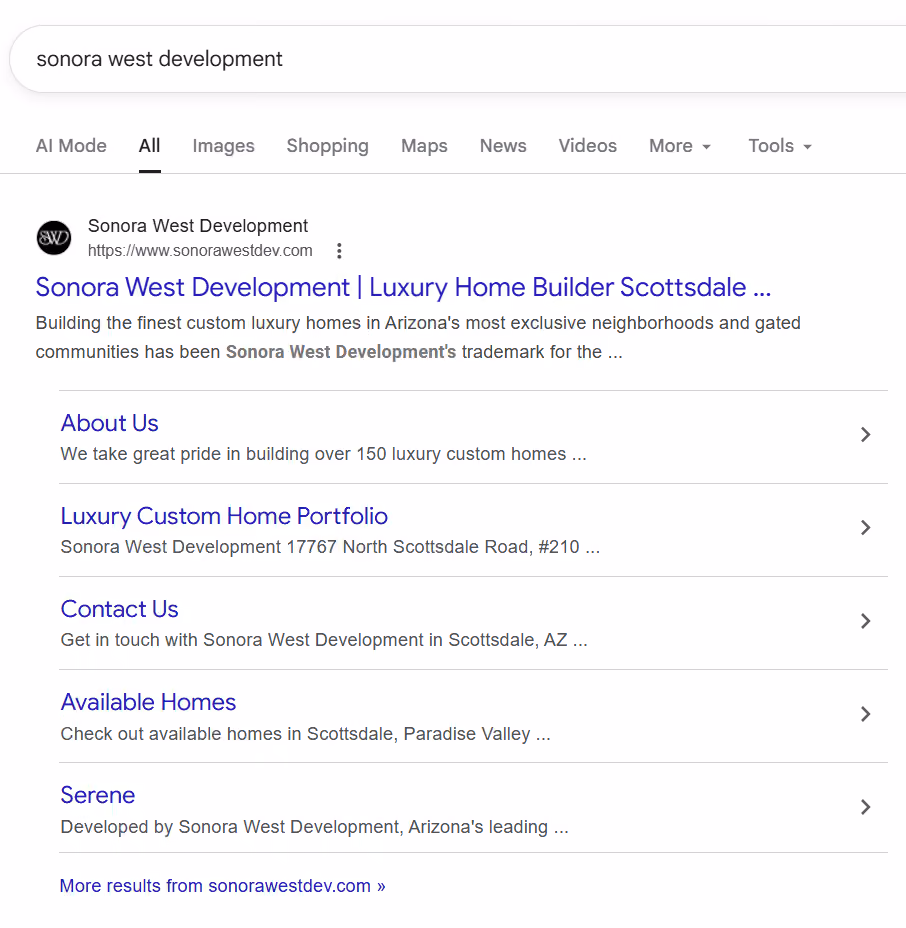Open the Contact Us sitelink
The height and width of the screenshot is (928, 906).
click(120, 609)
